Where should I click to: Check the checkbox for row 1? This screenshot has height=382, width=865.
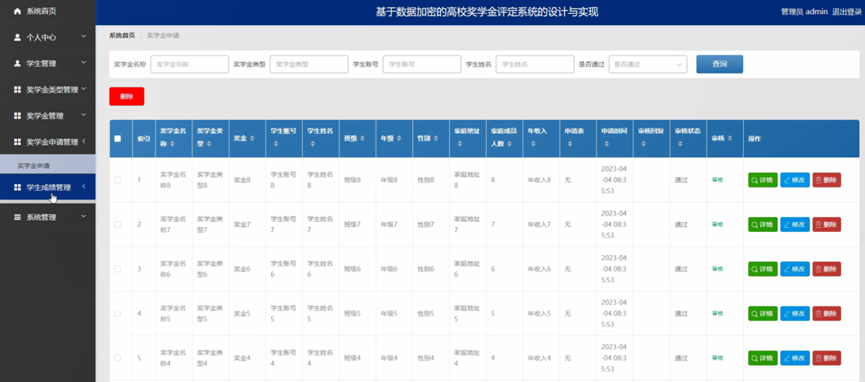coord(118,180)
